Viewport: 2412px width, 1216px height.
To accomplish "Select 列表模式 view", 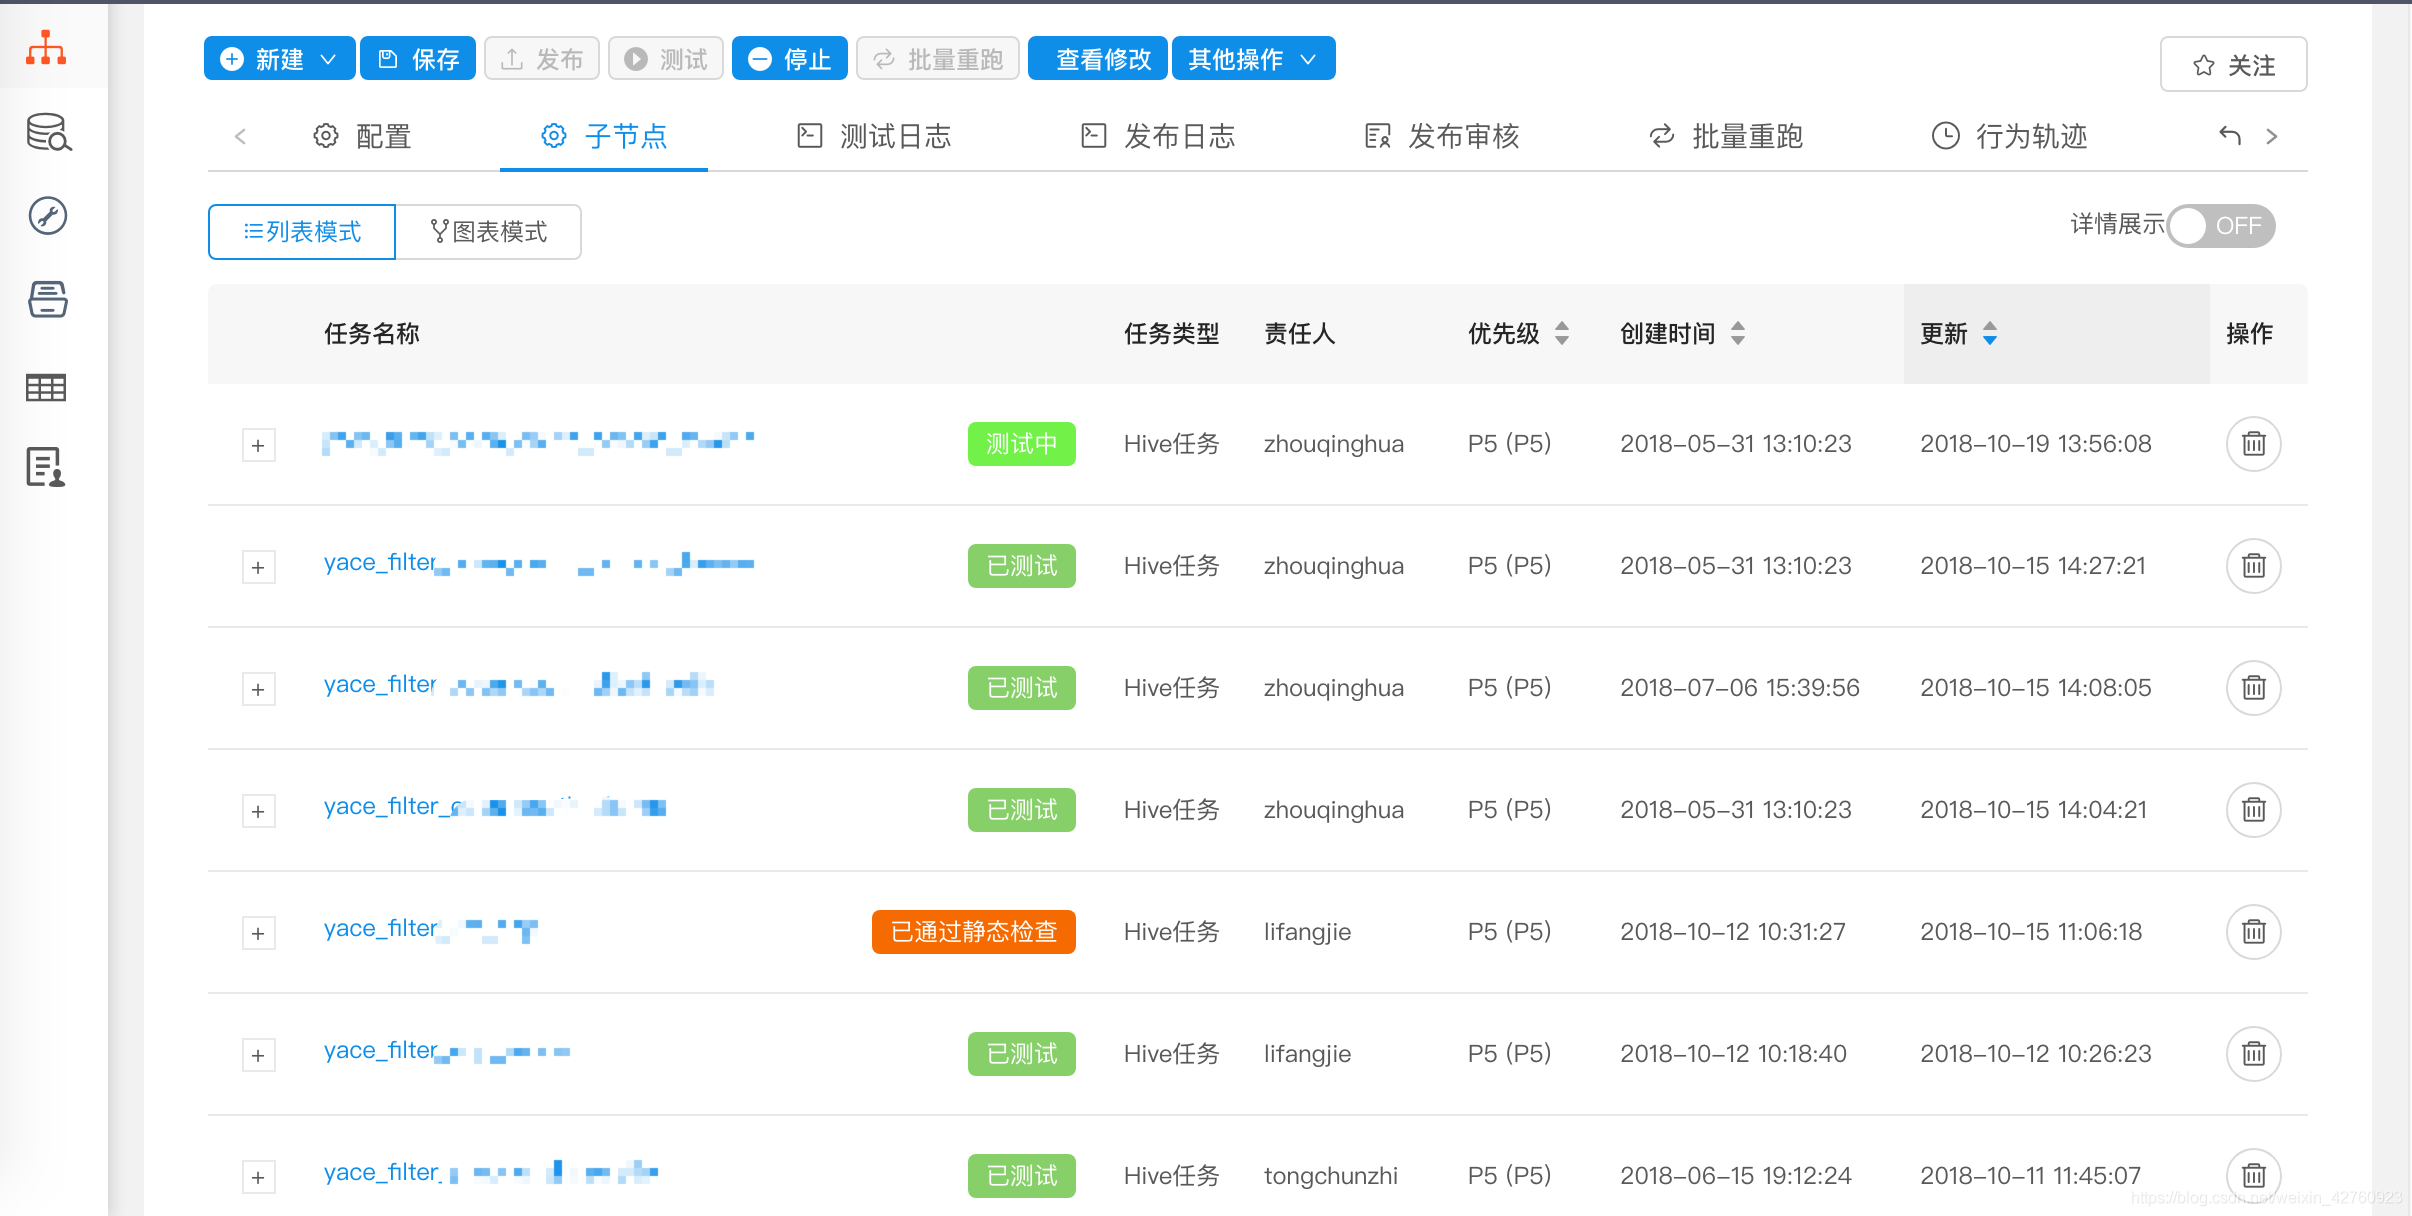I will point(302,232).
